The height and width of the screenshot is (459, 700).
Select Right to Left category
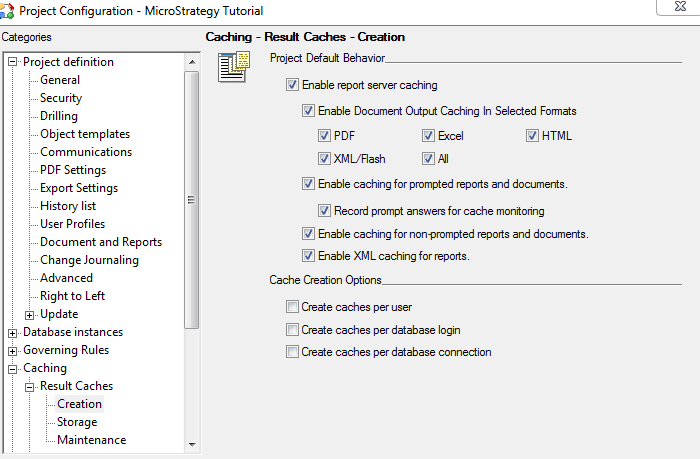(72, 296)
